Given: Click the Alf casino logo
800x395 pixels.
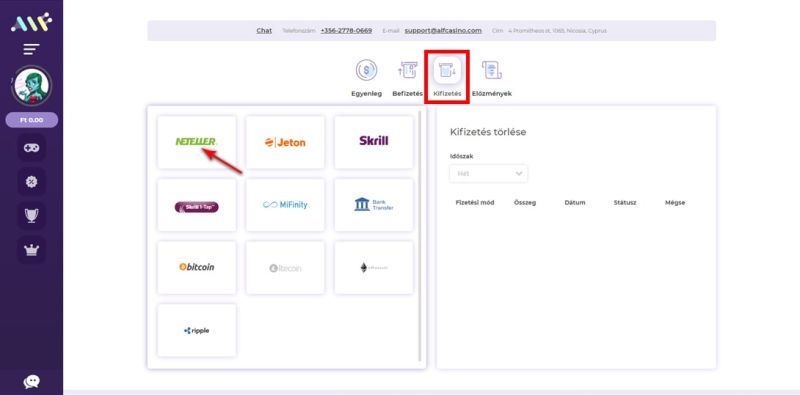Looking at the screenshot, I should (31, 21).
